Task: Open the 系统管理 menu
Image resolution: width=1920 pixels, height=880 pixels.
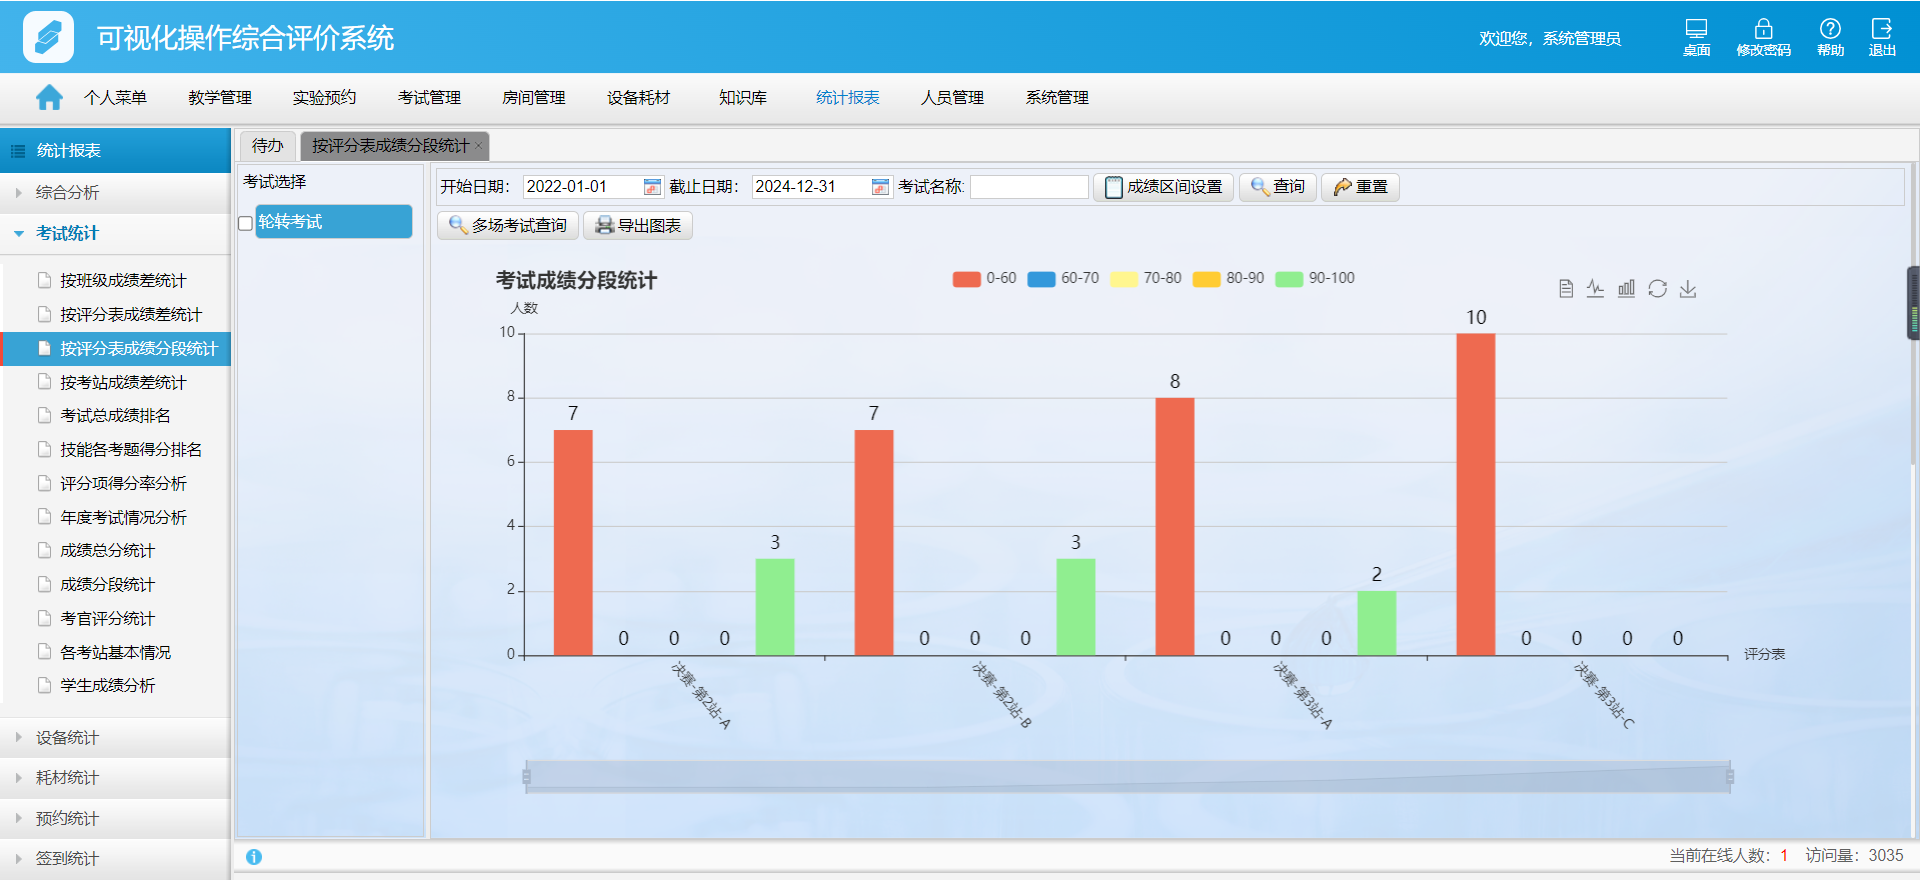Action: pos(1057,98)
